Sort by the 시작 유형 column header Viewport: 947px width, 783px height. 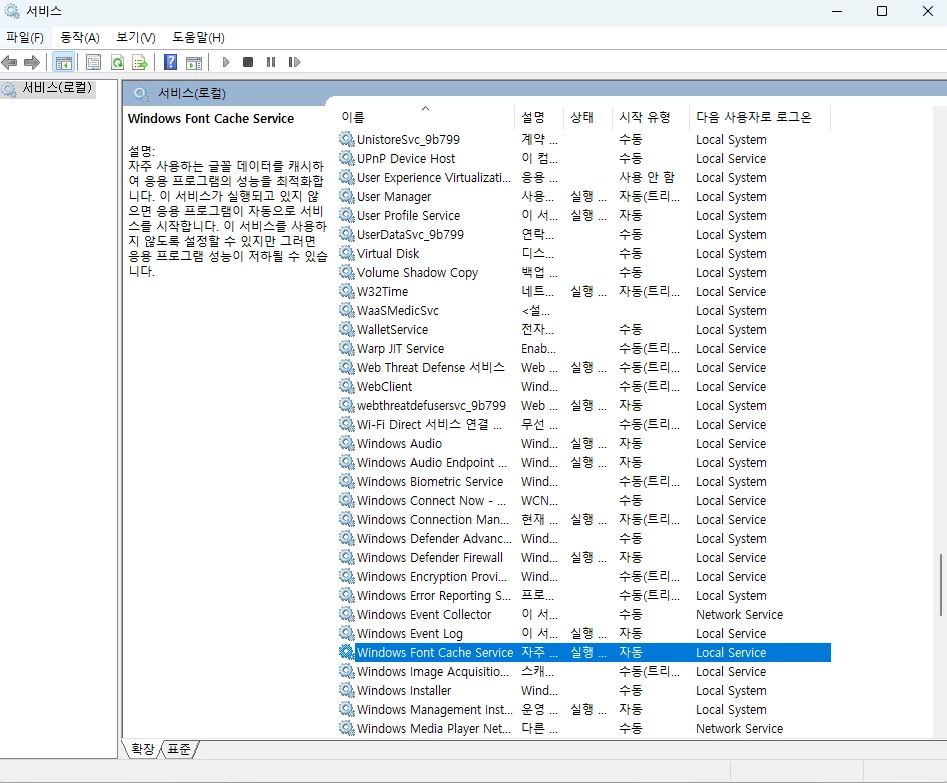(650, 117)
